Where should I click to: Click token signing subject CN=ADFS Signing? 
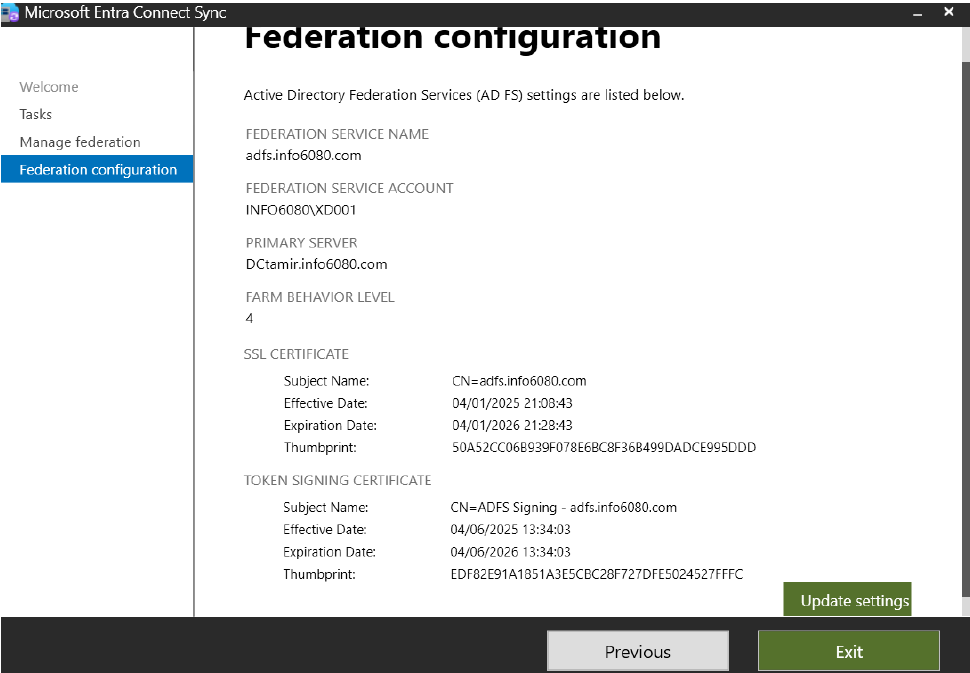[564, 508]
